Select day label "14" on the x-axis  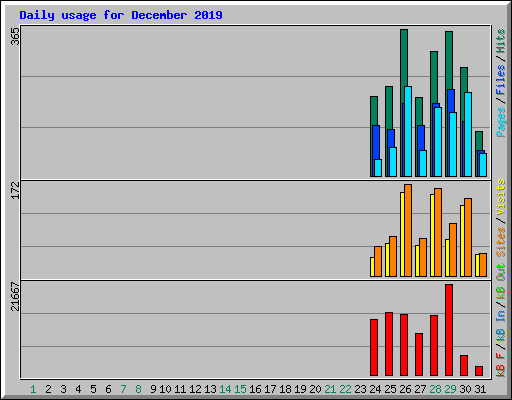pyautogui.click(x=225, y=389)
